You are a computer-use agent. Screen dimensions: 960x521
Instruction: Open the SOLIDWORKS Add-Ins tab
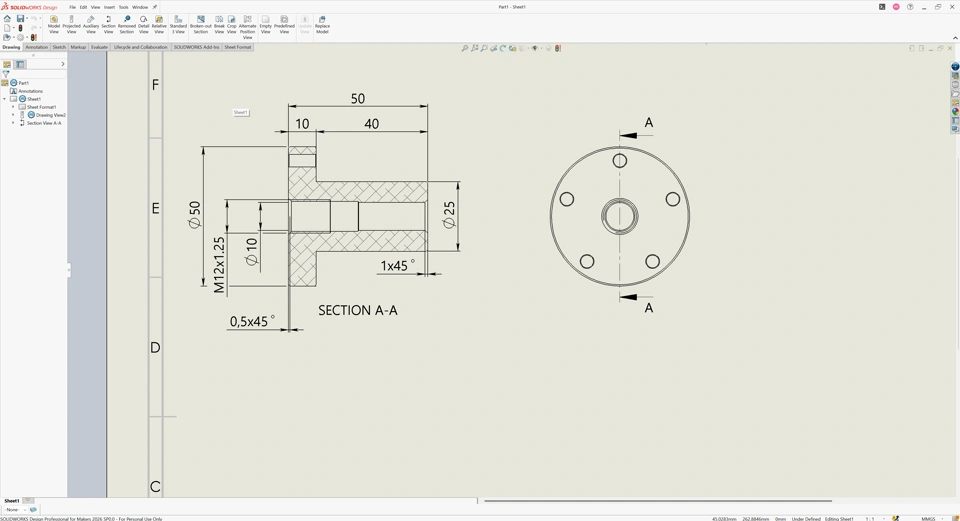tap(196, 47)
